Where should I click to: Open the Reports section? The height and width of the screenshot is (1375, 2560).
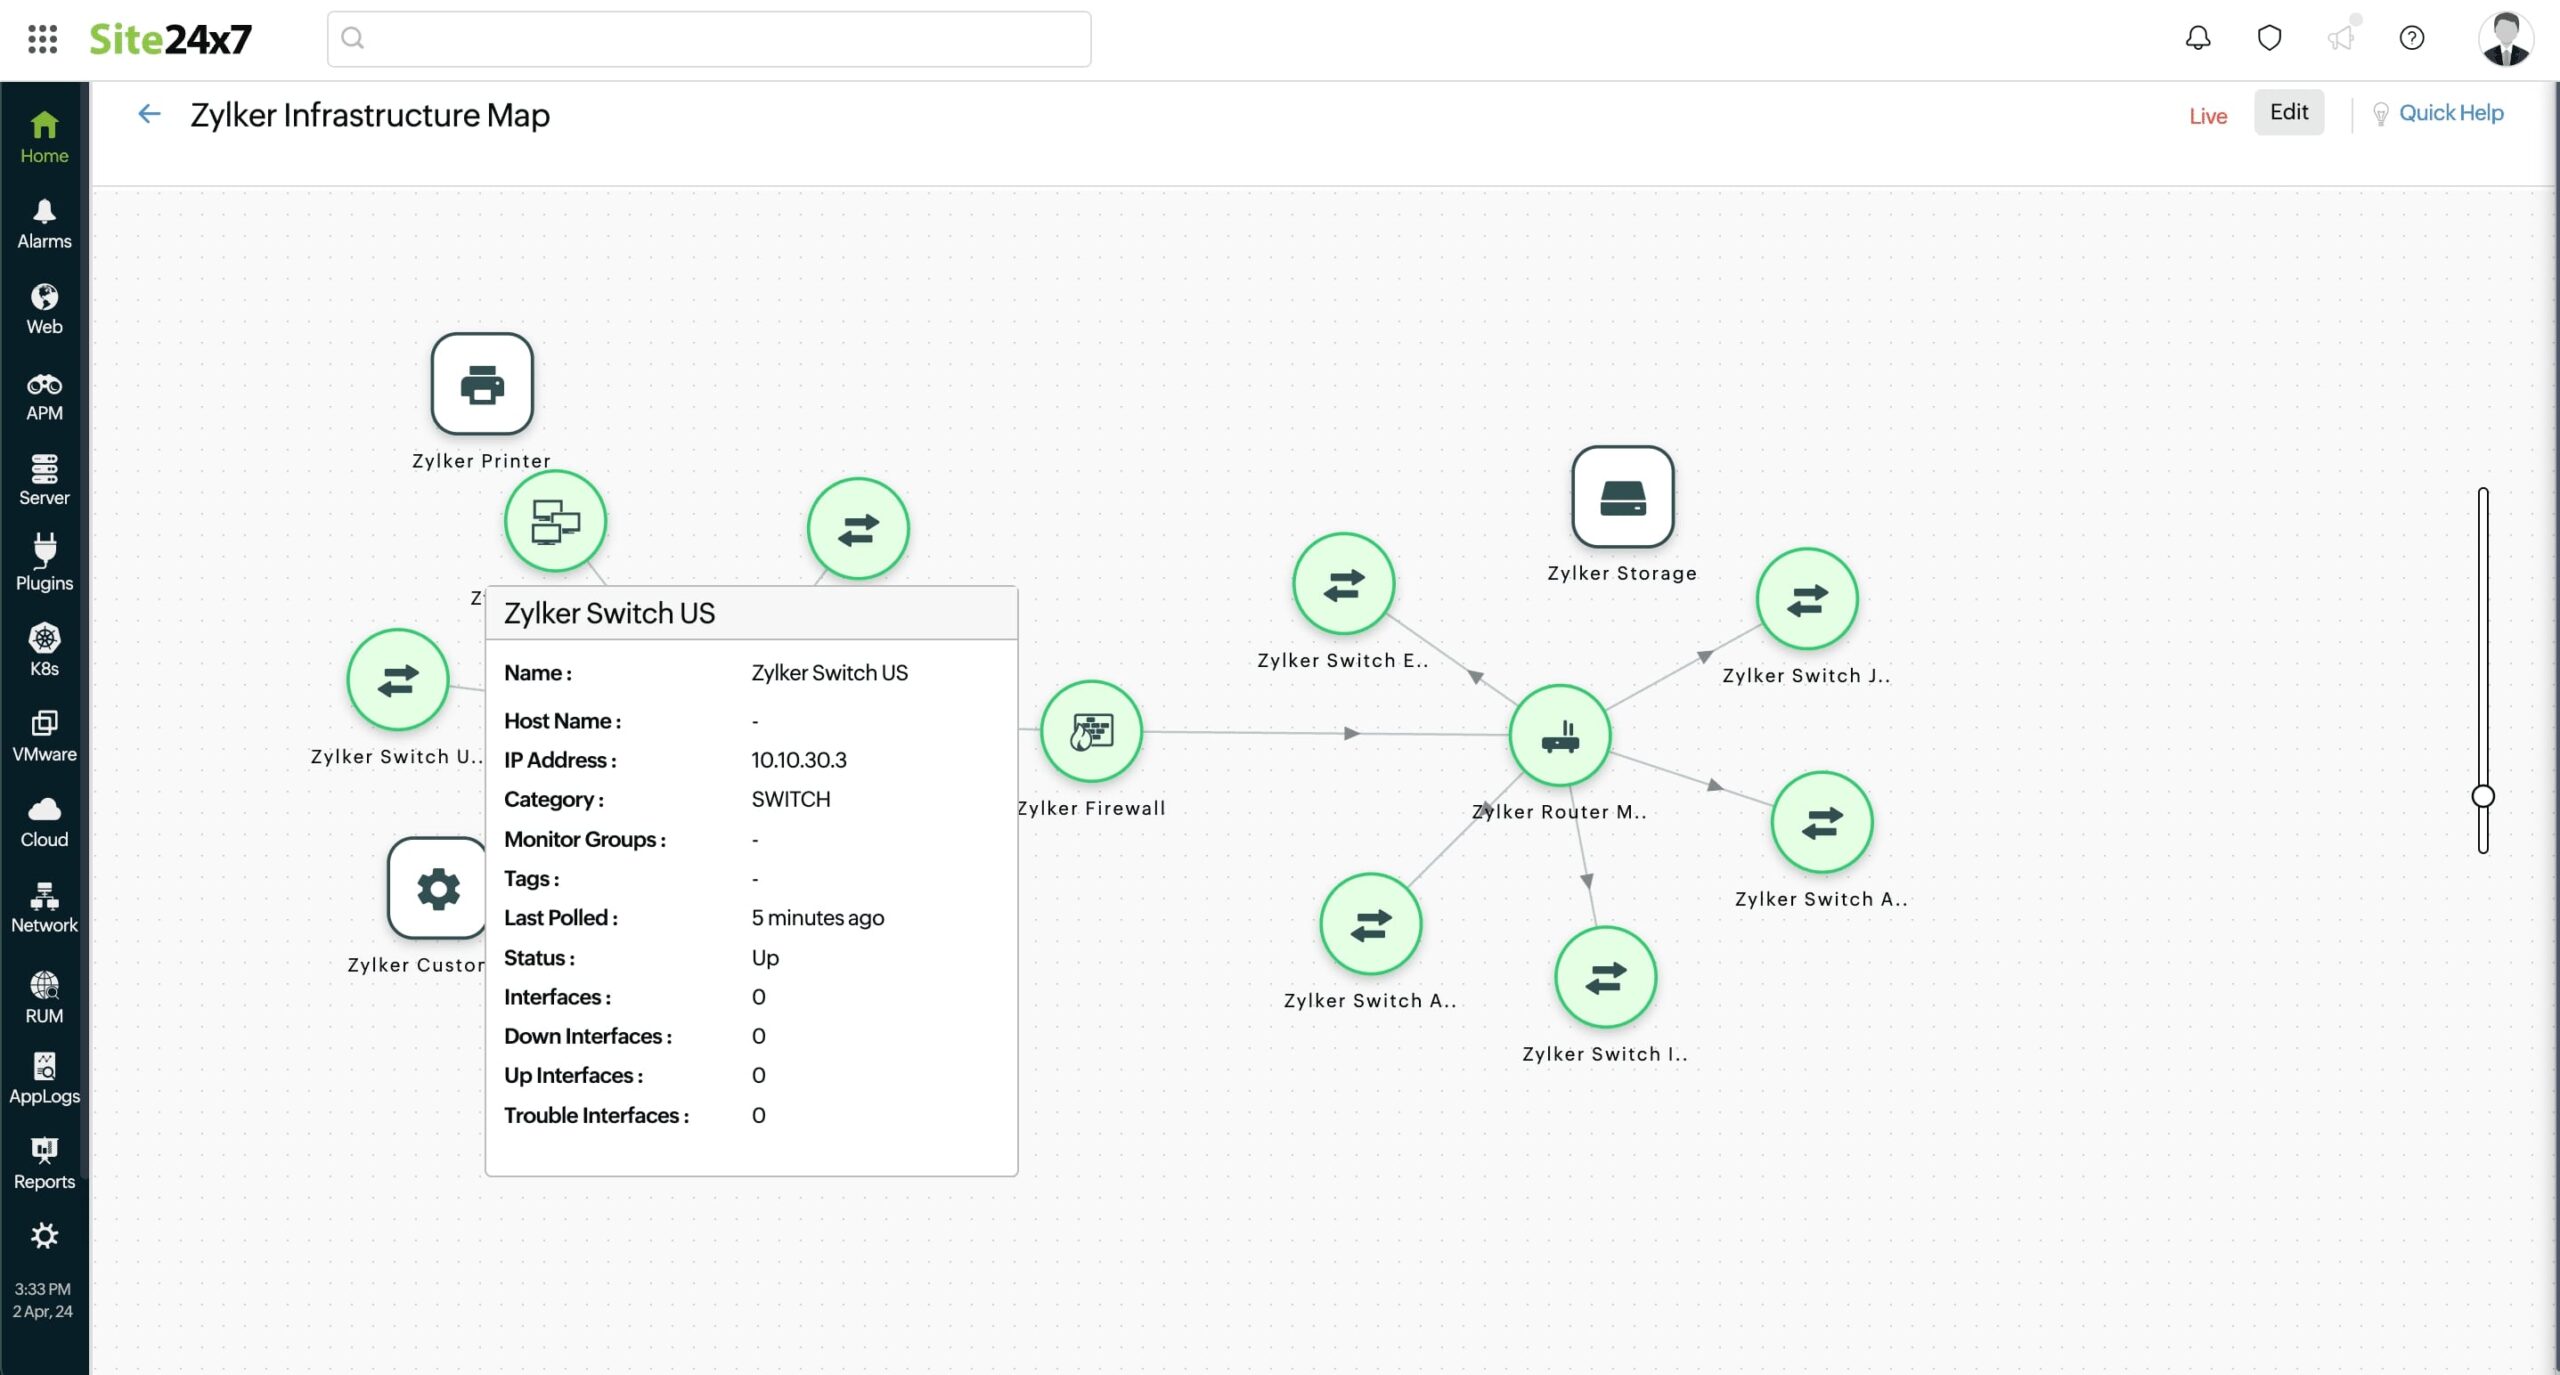(43, 1160)
